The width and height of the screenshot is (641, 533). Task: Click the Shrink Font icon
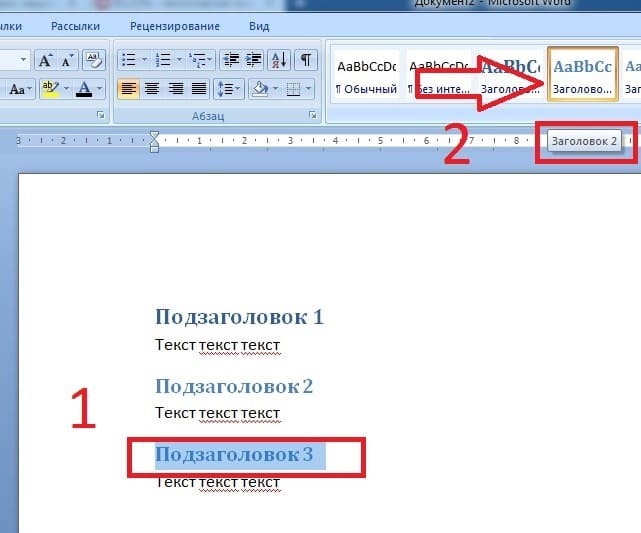67,60
